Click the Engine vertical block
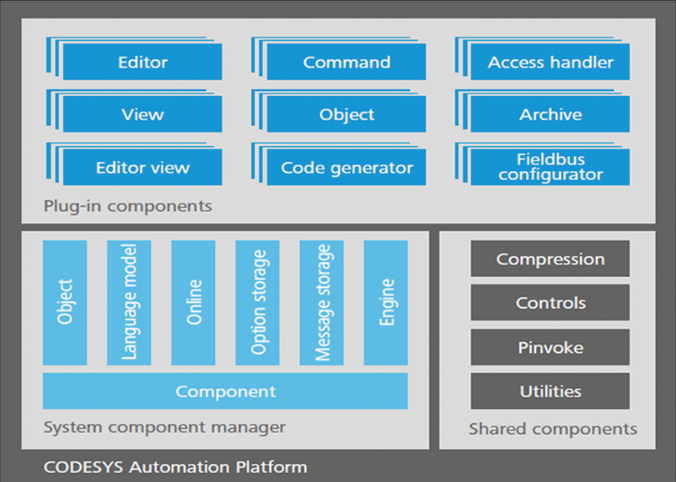 click(x=386, y=302)
